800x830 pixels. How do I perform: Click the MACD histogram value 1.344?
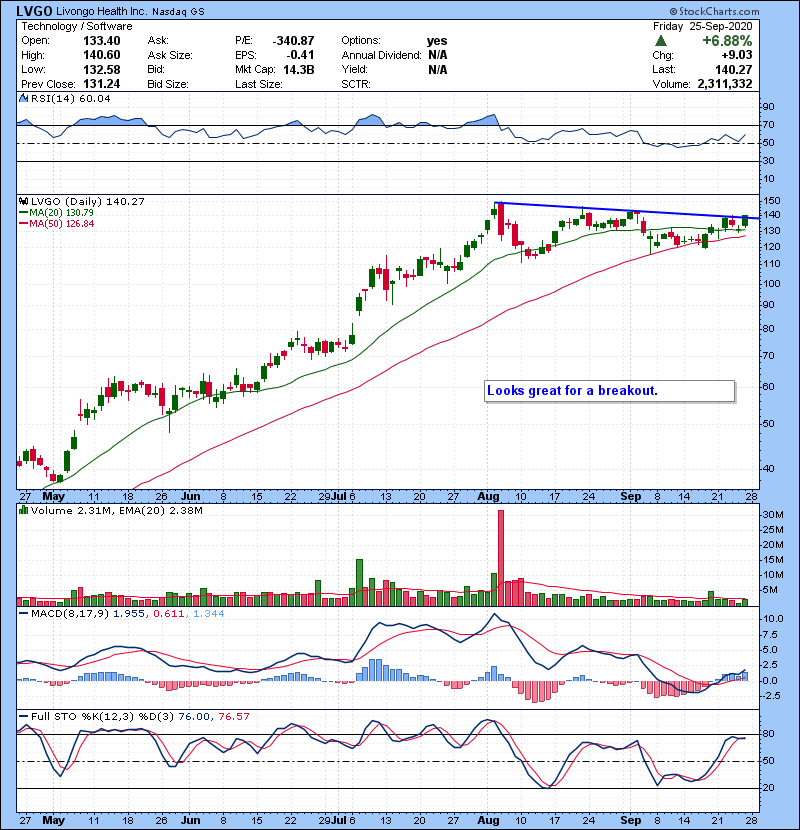click(x=209, y=614)
